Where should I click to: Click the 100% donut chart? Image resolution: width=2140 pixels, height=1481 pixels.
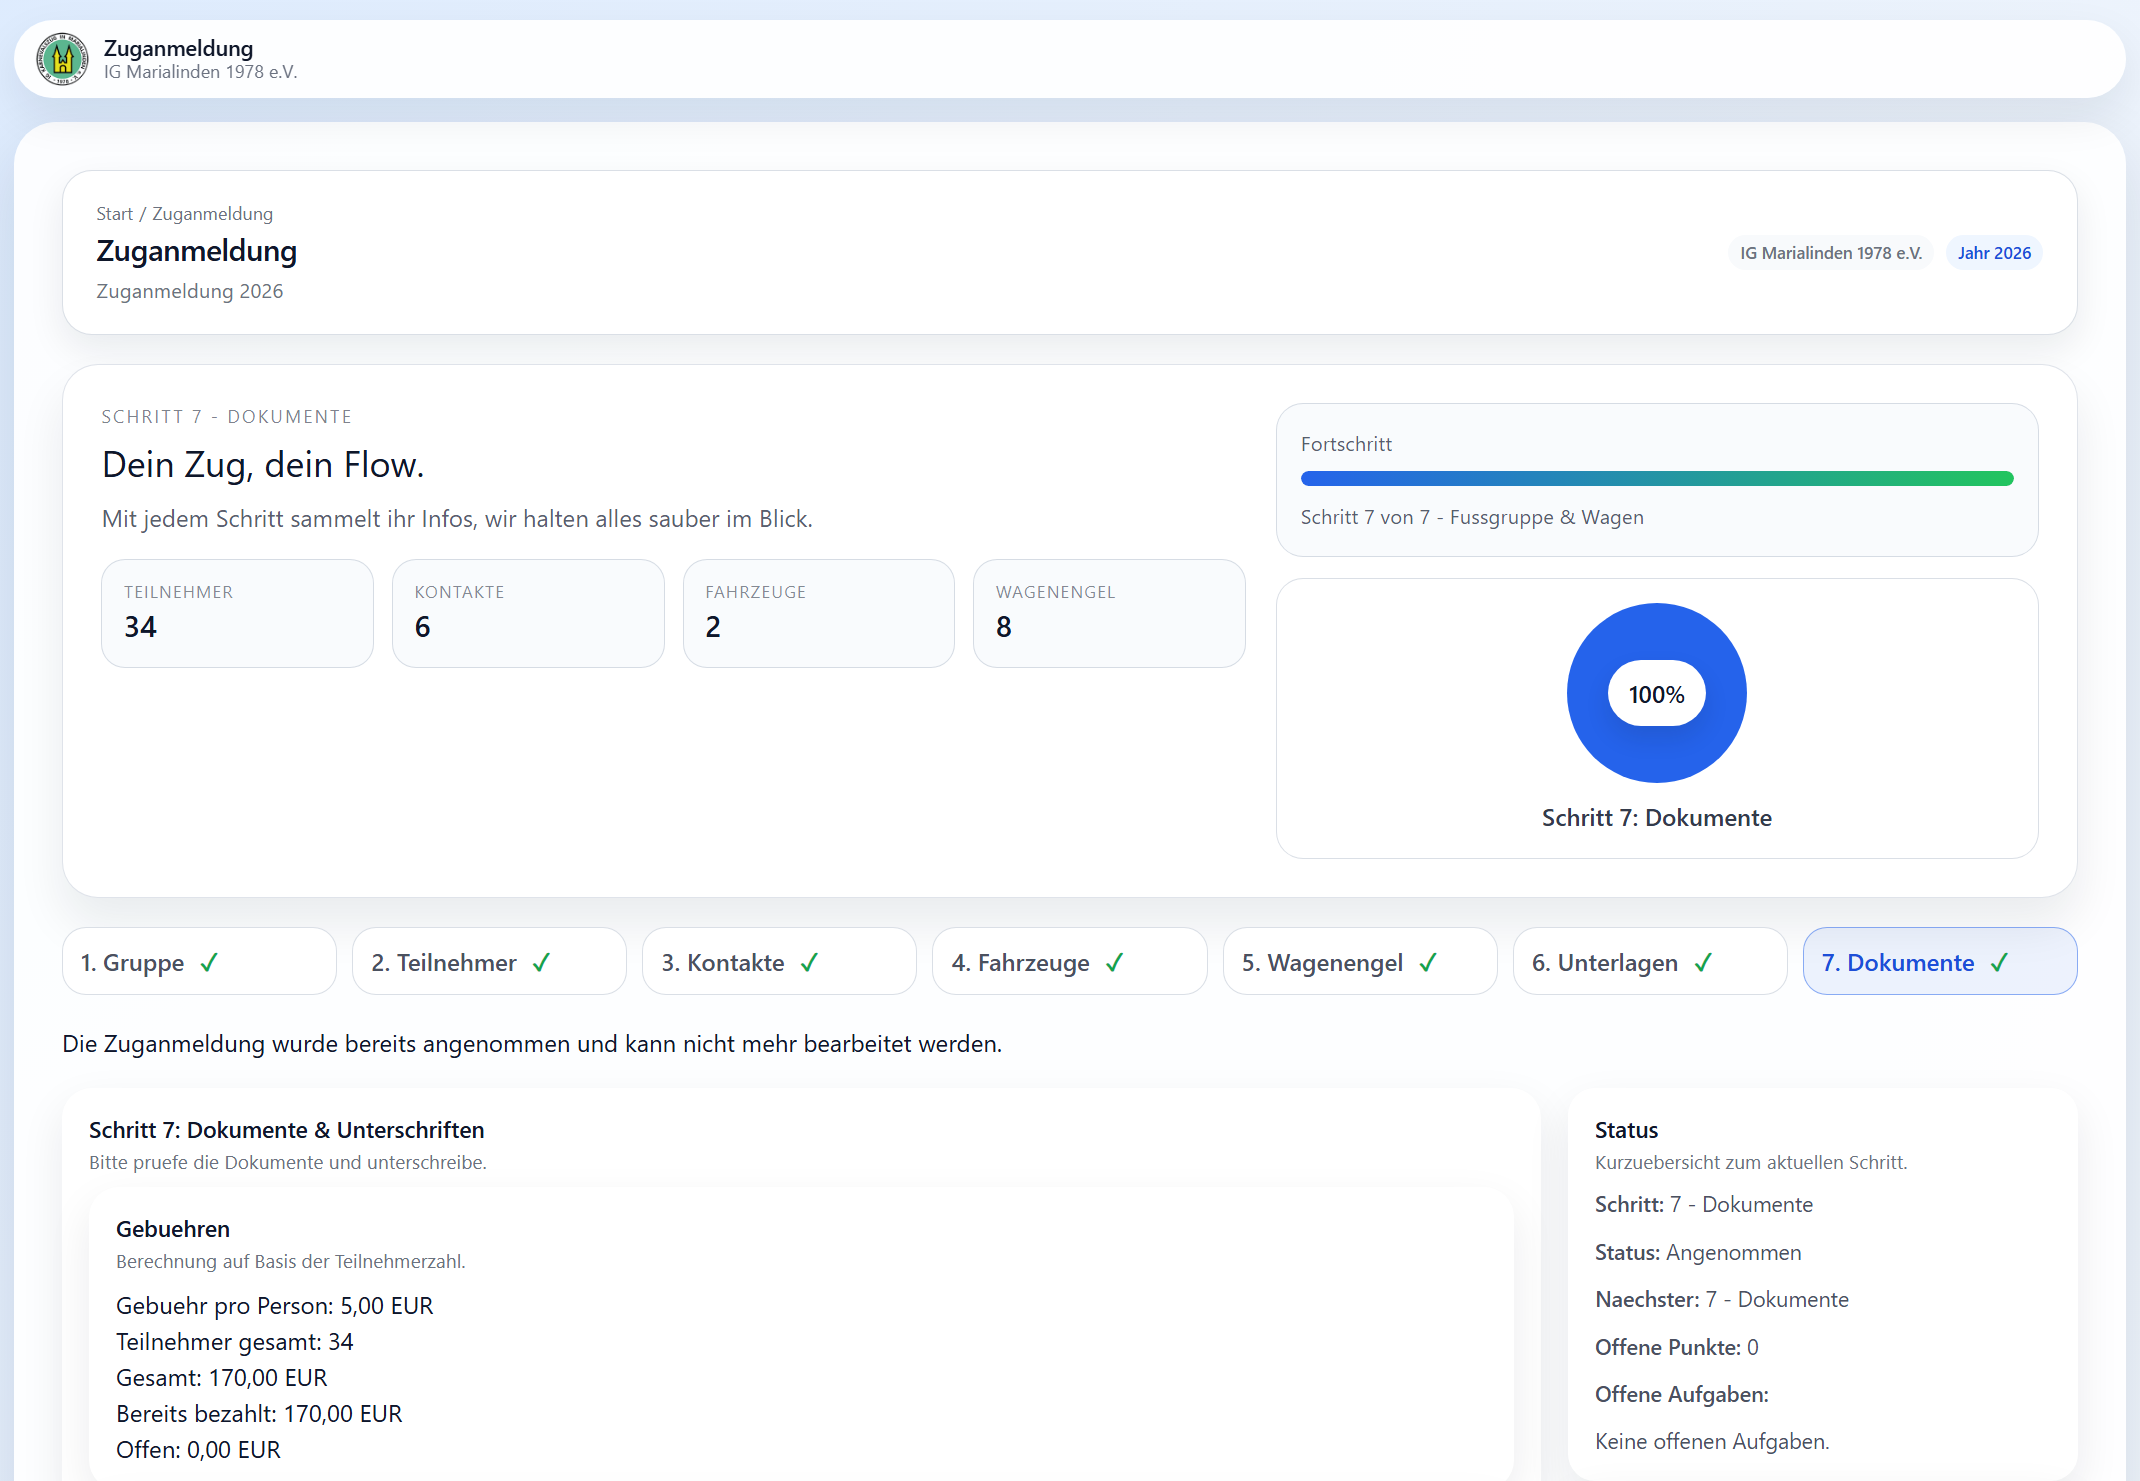[1656, 693]
